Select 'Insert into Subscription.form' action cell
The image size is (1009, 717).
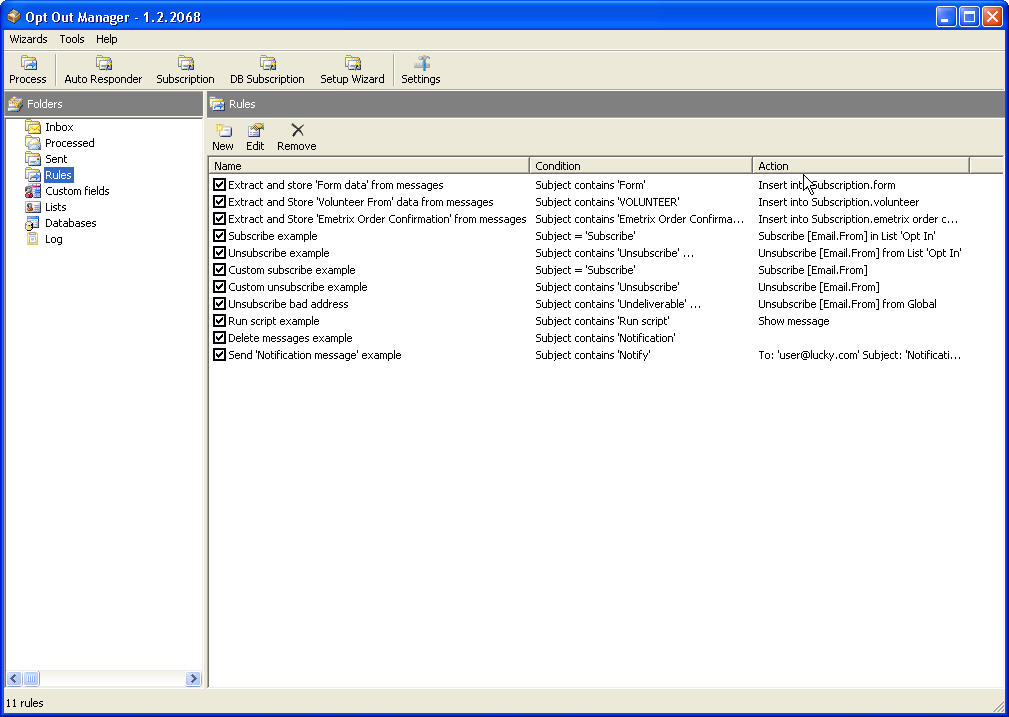click(x=827, y=185)
